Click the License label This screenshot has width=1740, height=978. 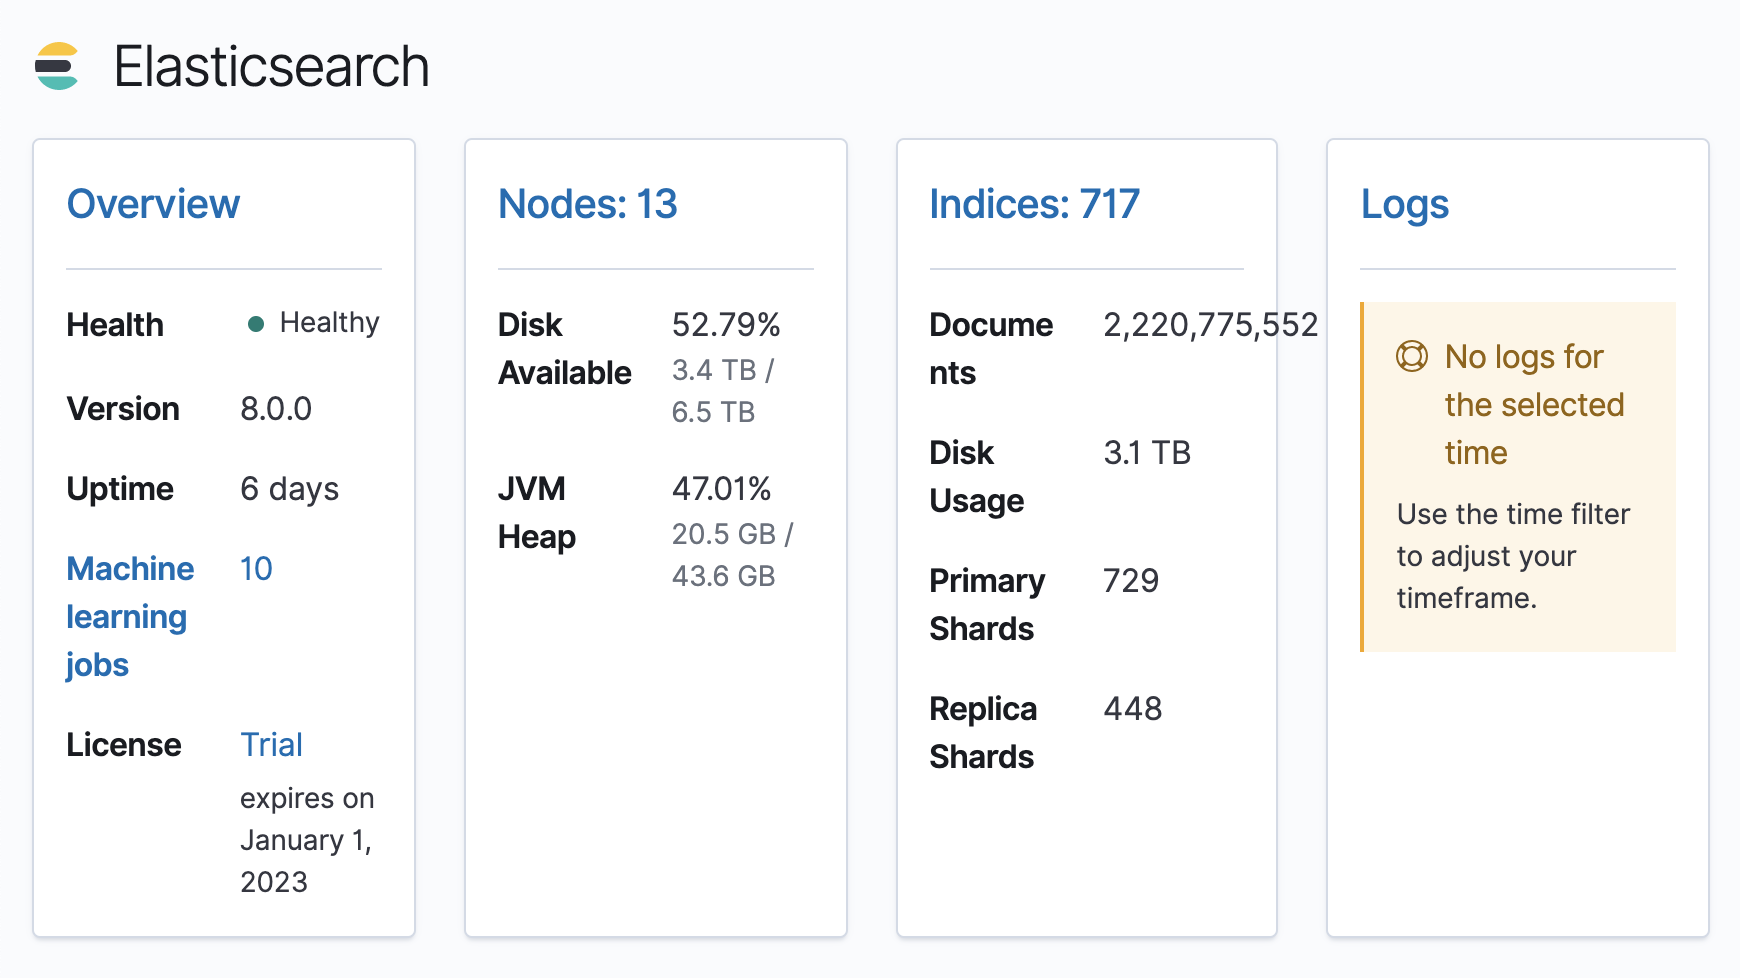tap(124, 744)
